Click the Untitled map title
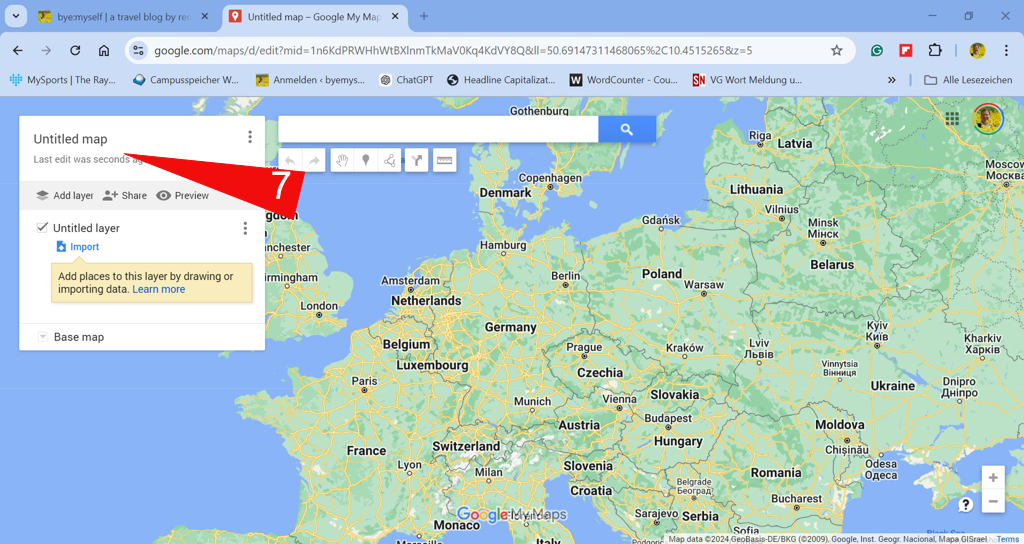Image resolution: width=1024 pixels, height=544 pixels. pos(71,139)
